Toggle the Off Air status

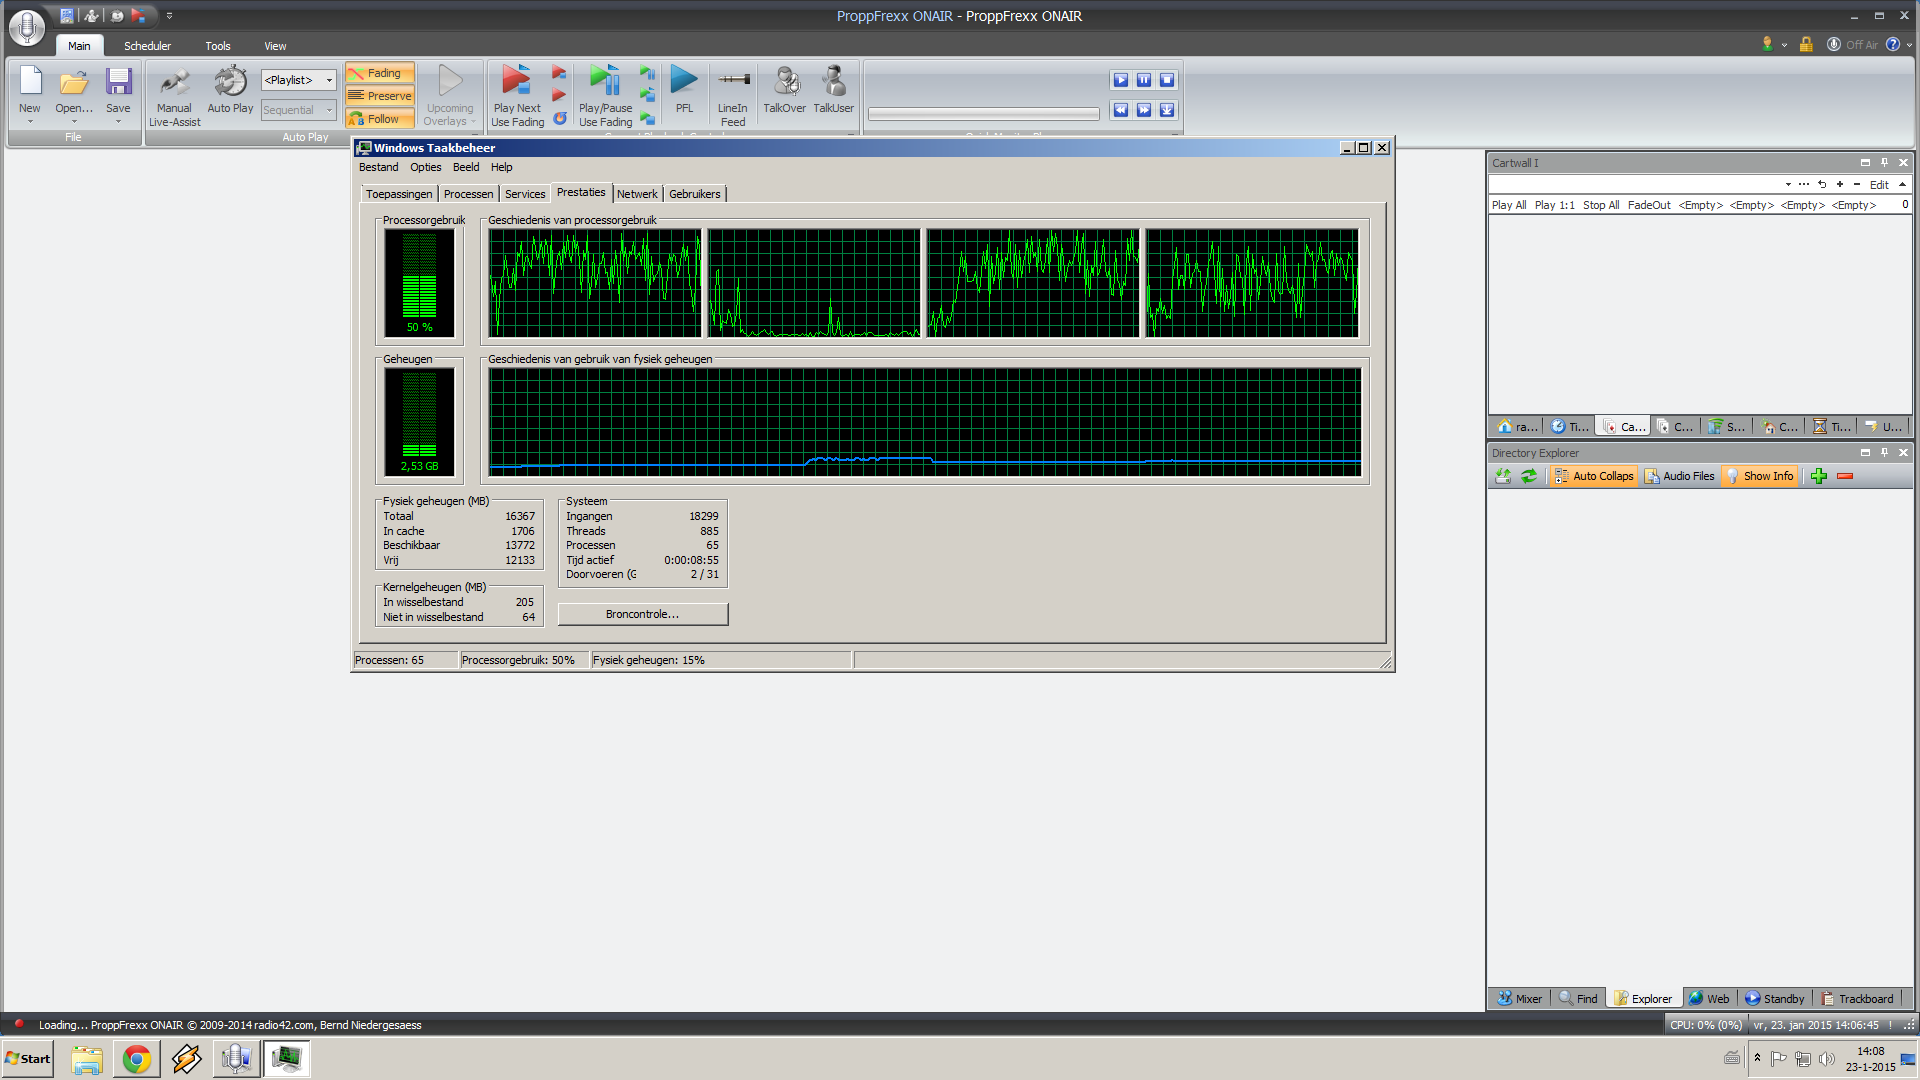1852,44
